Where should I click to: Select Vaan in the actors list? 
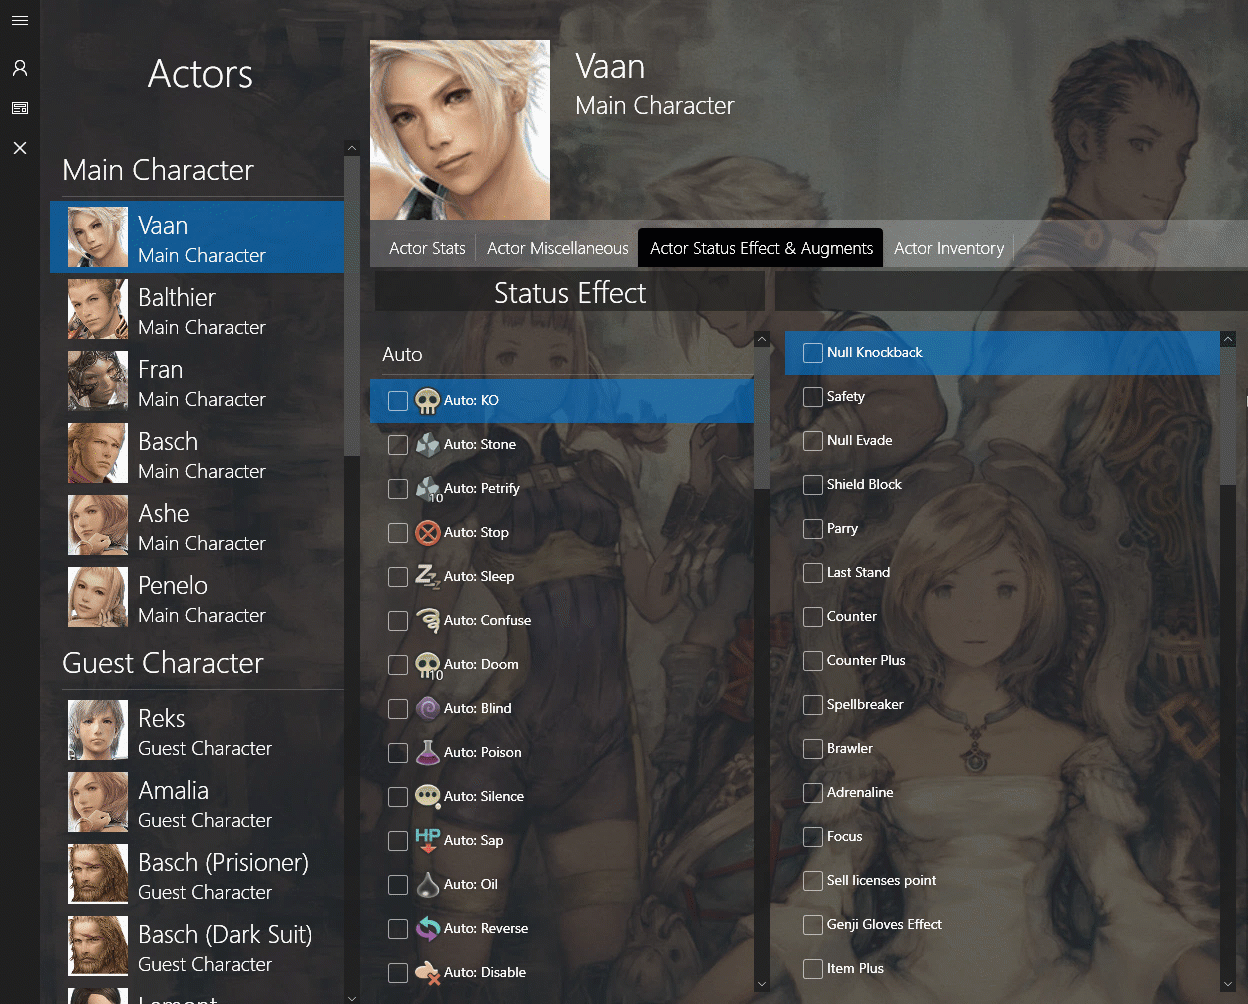[x=197, y=238]
